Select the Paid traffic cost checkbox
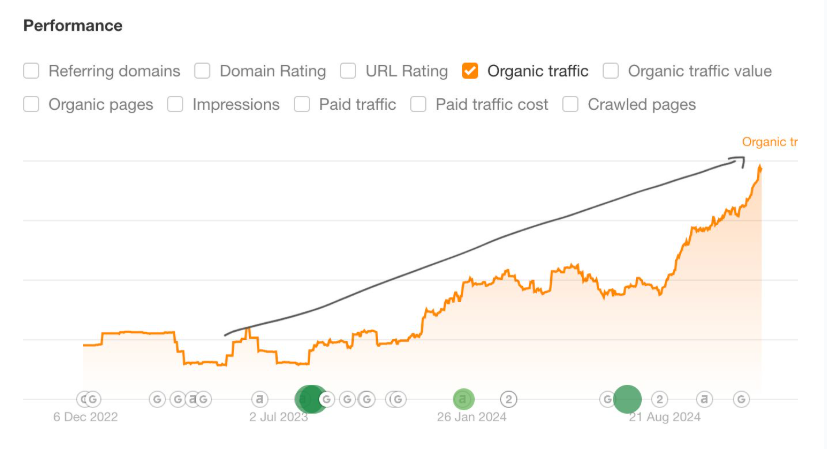 [418, 104]
